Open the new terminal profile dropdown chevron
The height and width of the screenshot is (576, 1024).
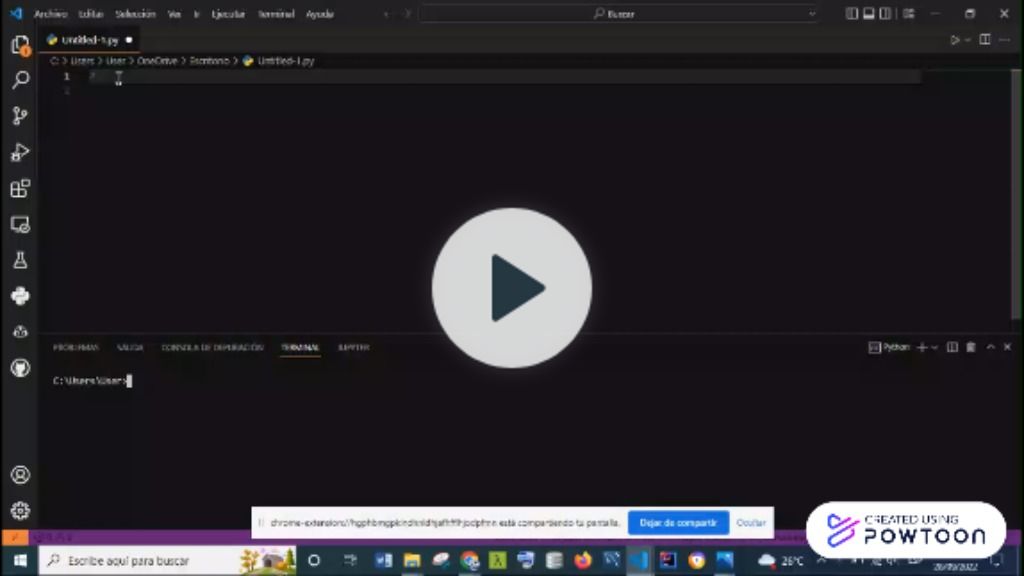(934, 347)
